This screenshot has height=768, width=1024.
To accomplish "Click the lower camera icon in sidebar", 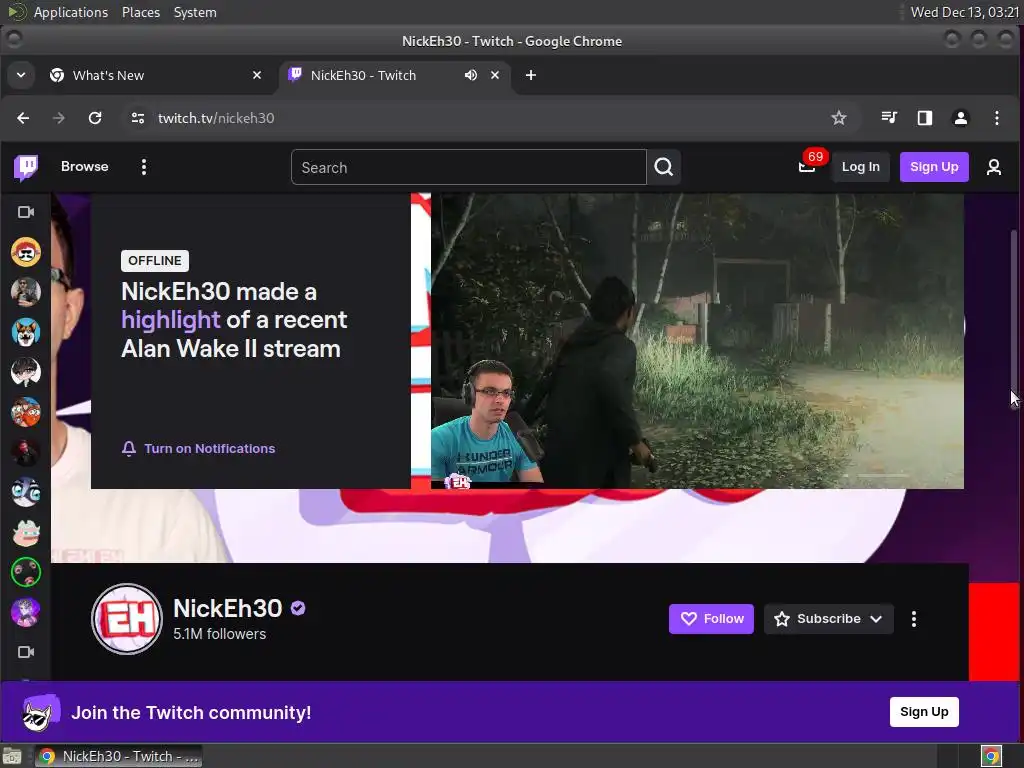I will point(25,652).
